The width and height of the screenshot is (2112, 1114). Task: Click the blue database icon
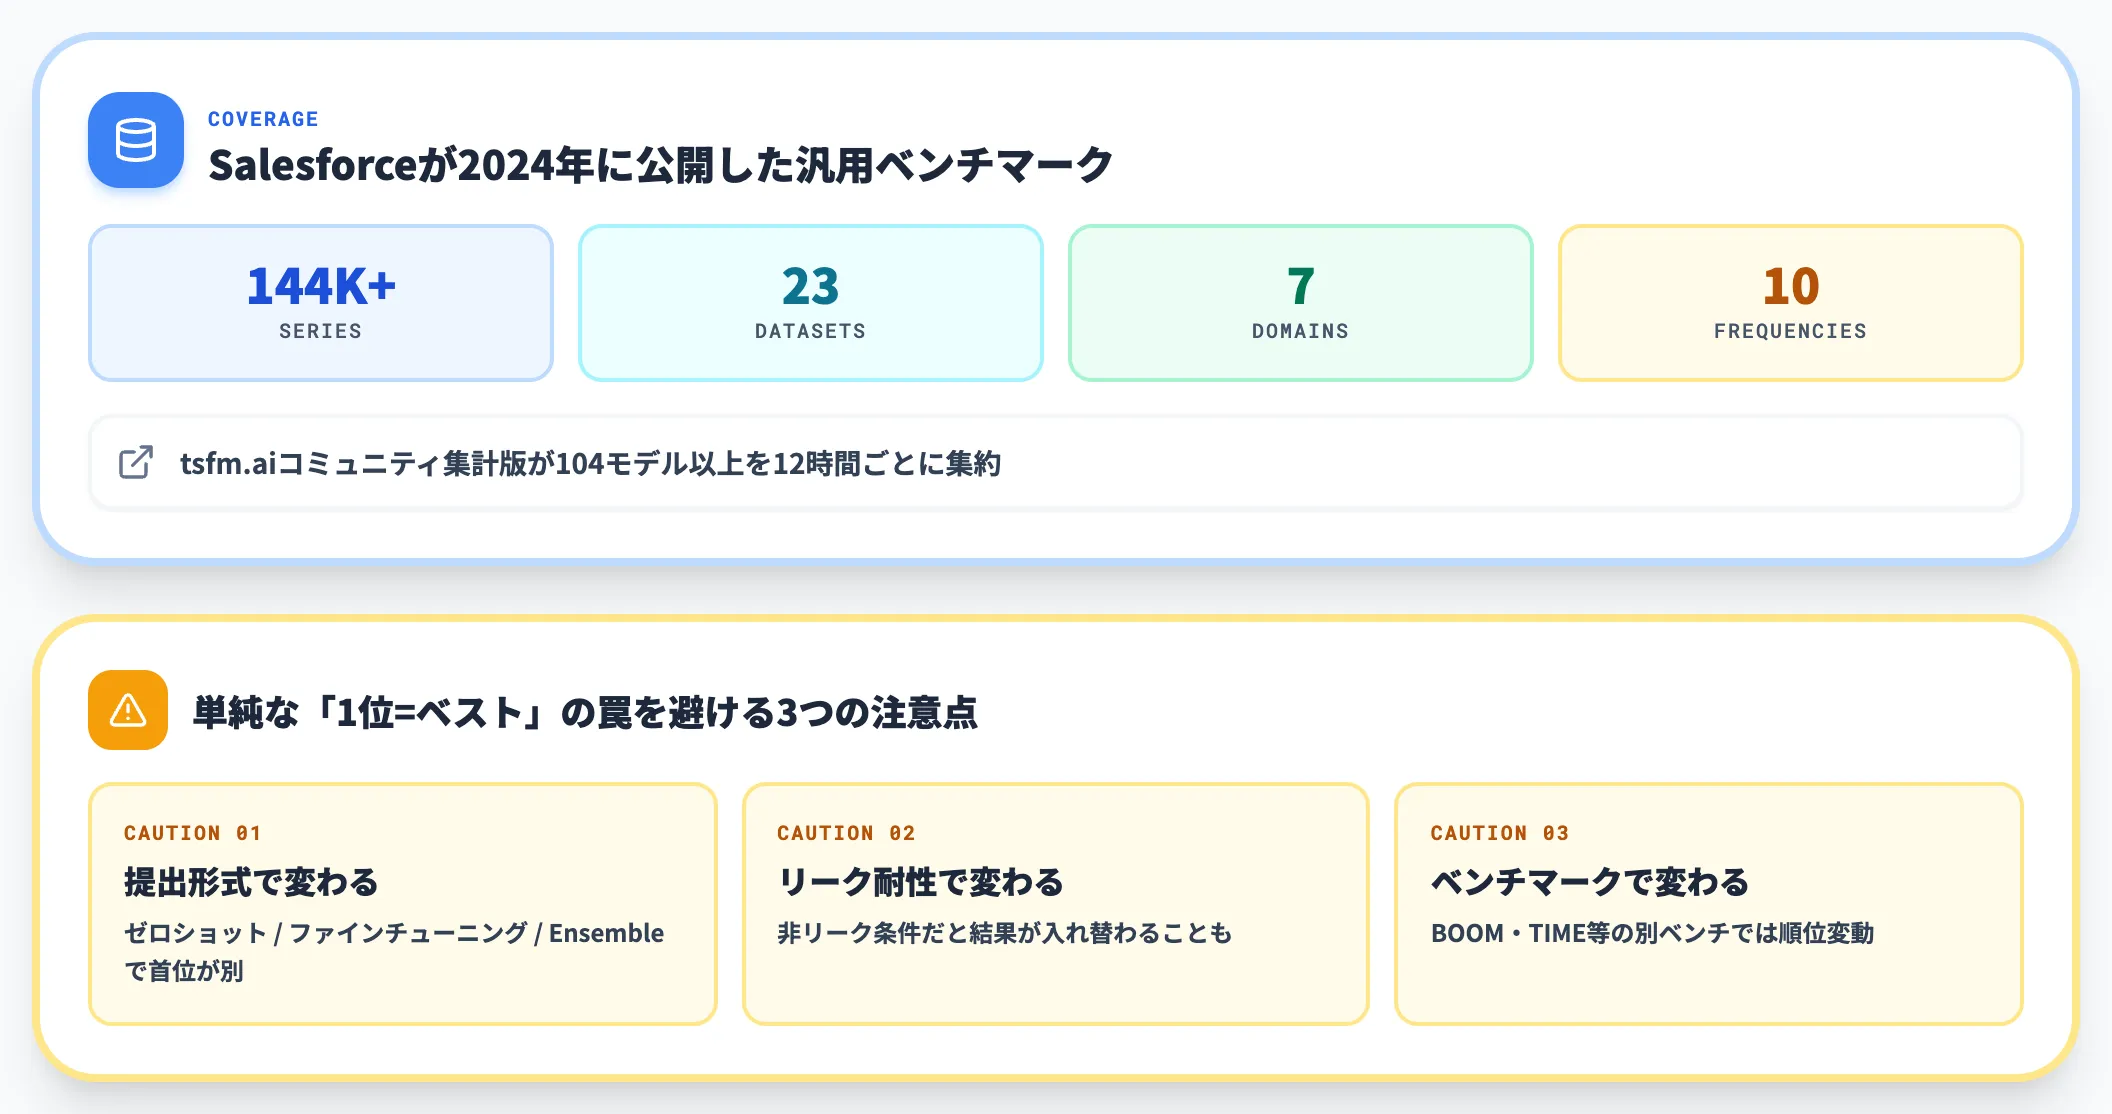(136, 140)
